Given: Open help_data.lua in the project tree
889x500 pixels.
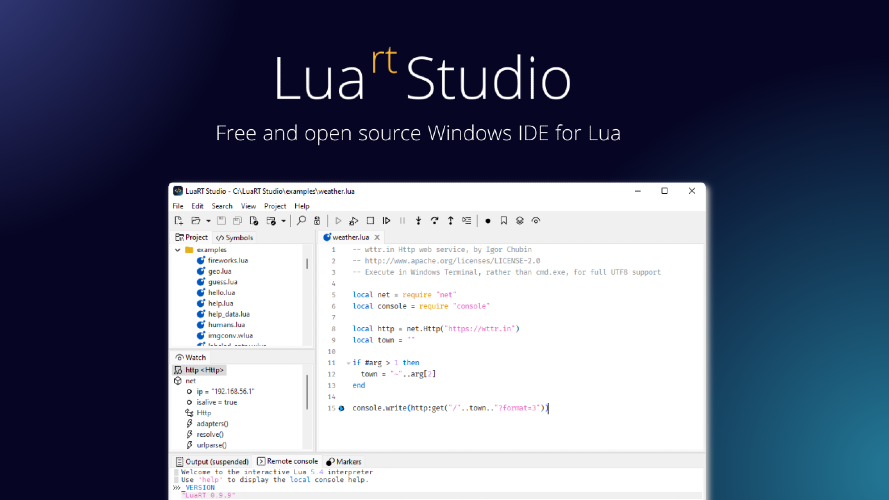Looking at the screenshot, I should (x=228, y=315).
